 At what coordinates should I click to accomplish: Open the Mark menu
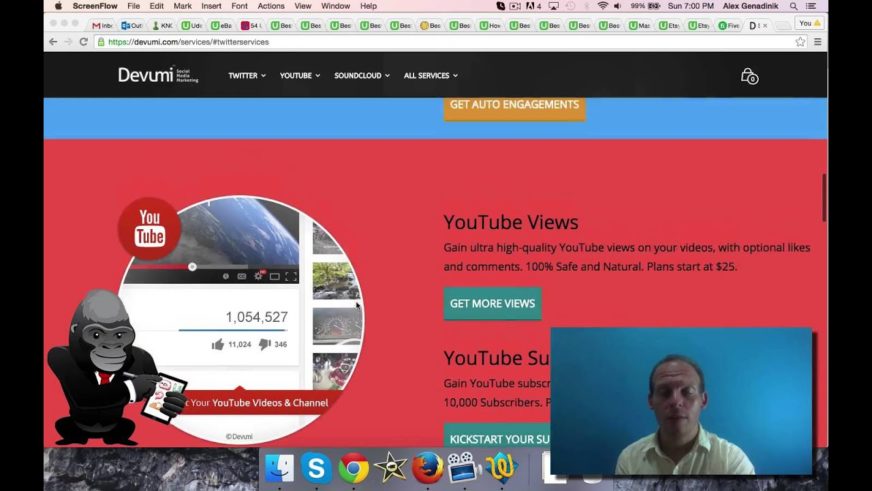(x=182, y=6)
